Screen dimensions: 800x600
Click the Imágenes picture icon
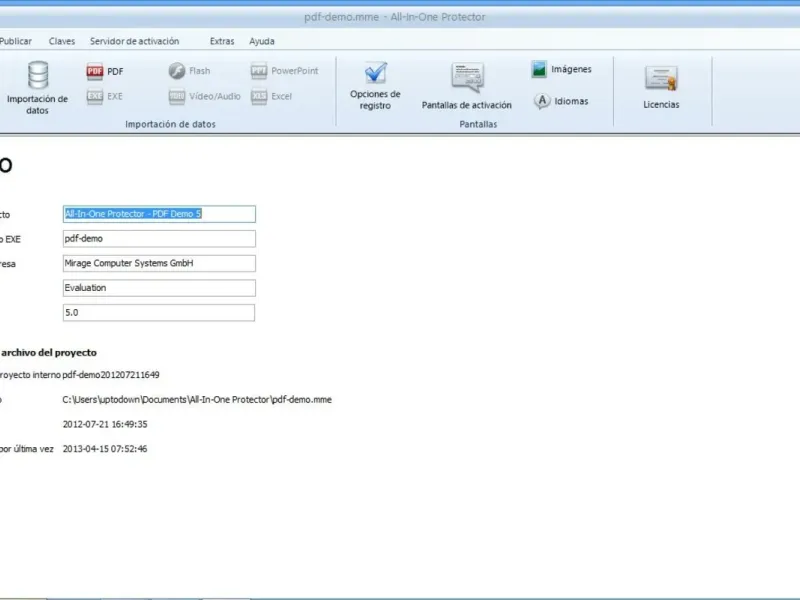pos(539,69)
